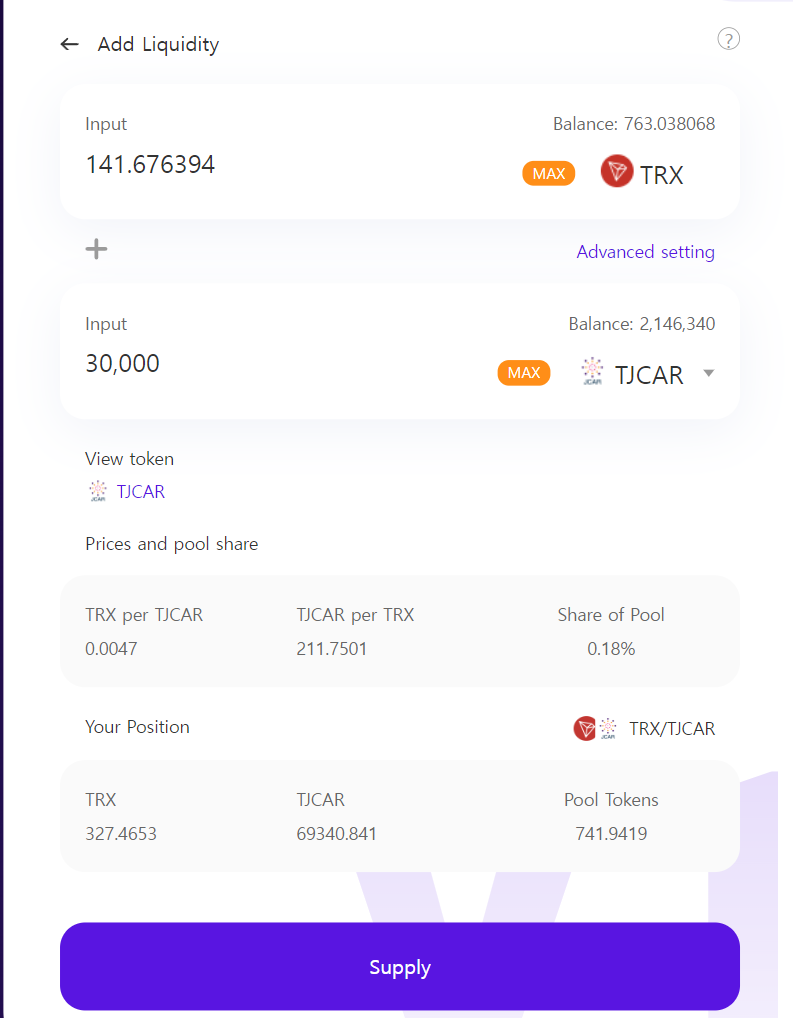Click the Add Liquidity title
This screenshot has width=793, height=1018.
coord(158,44)
